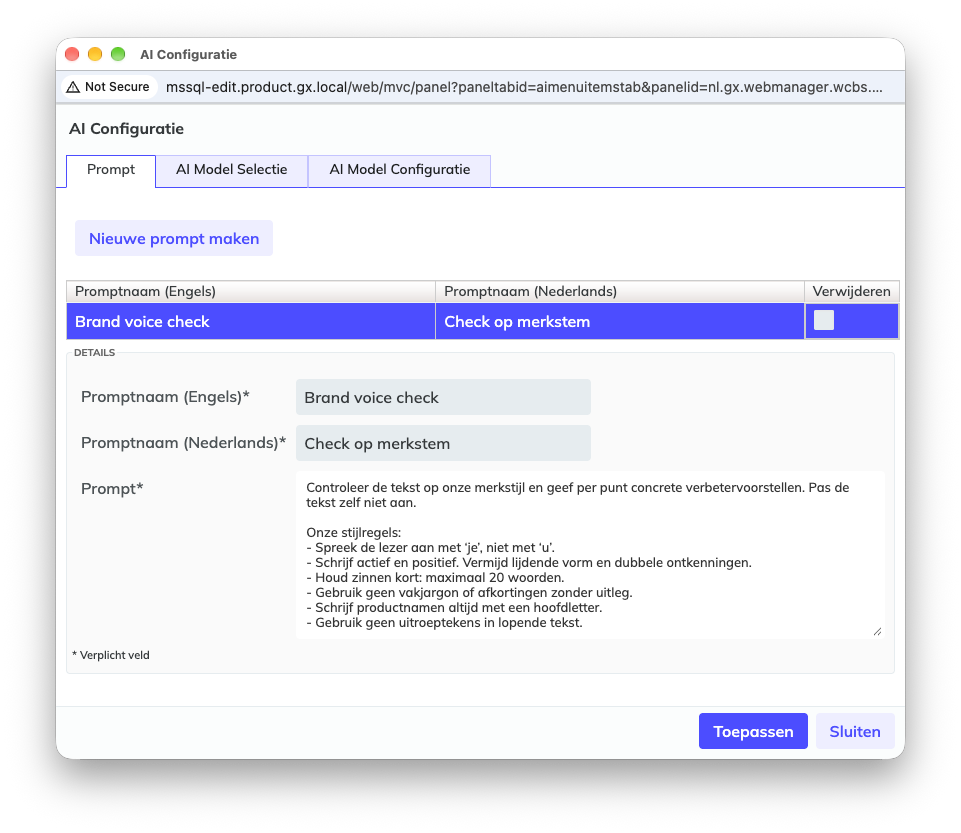Edit the Promptnaam (Nederlands) input field
961x833 pixels.
tap(443, 443)
